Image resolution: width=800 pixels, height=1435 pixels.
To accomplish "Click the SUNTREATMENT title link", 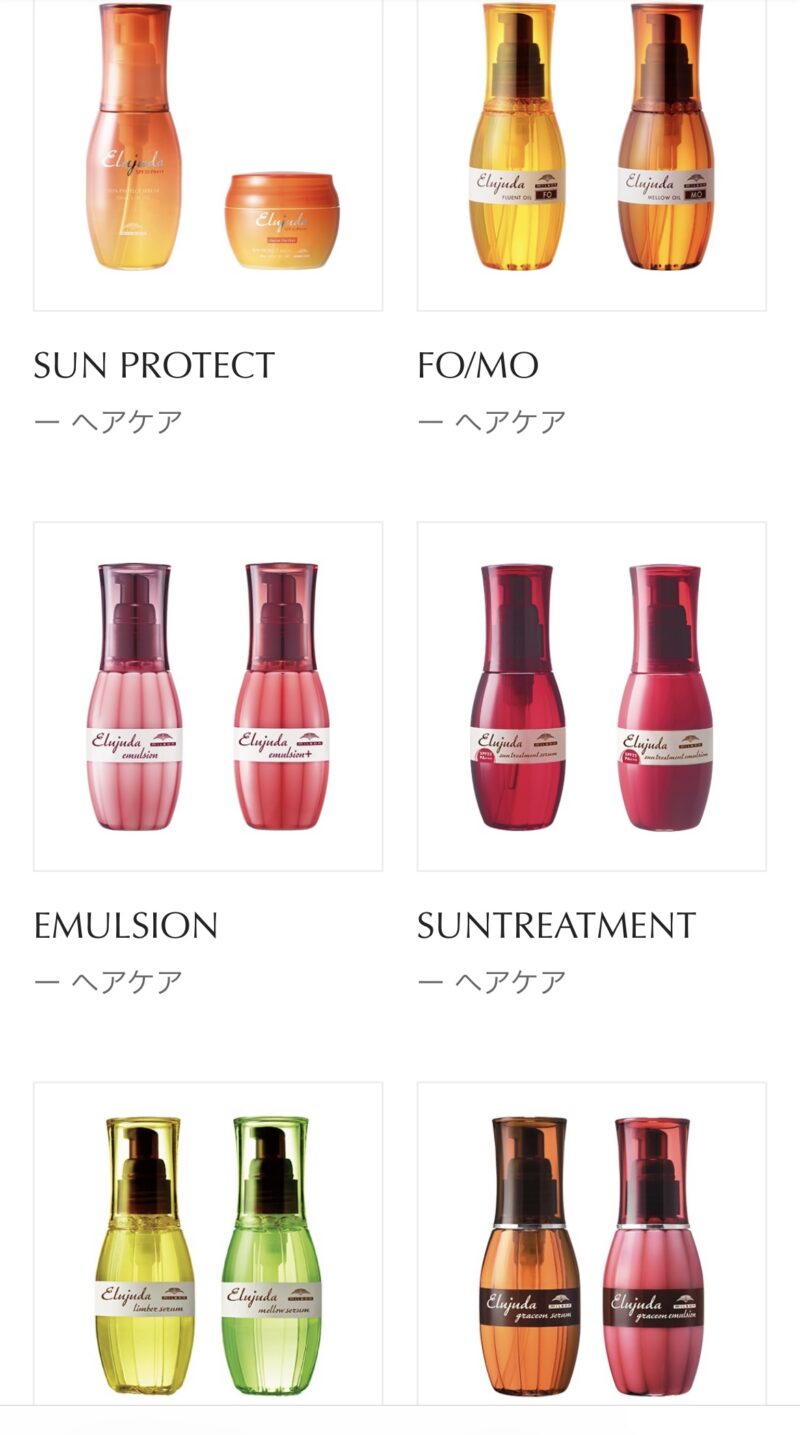I will pyautogui.click(x=557, y=926).
